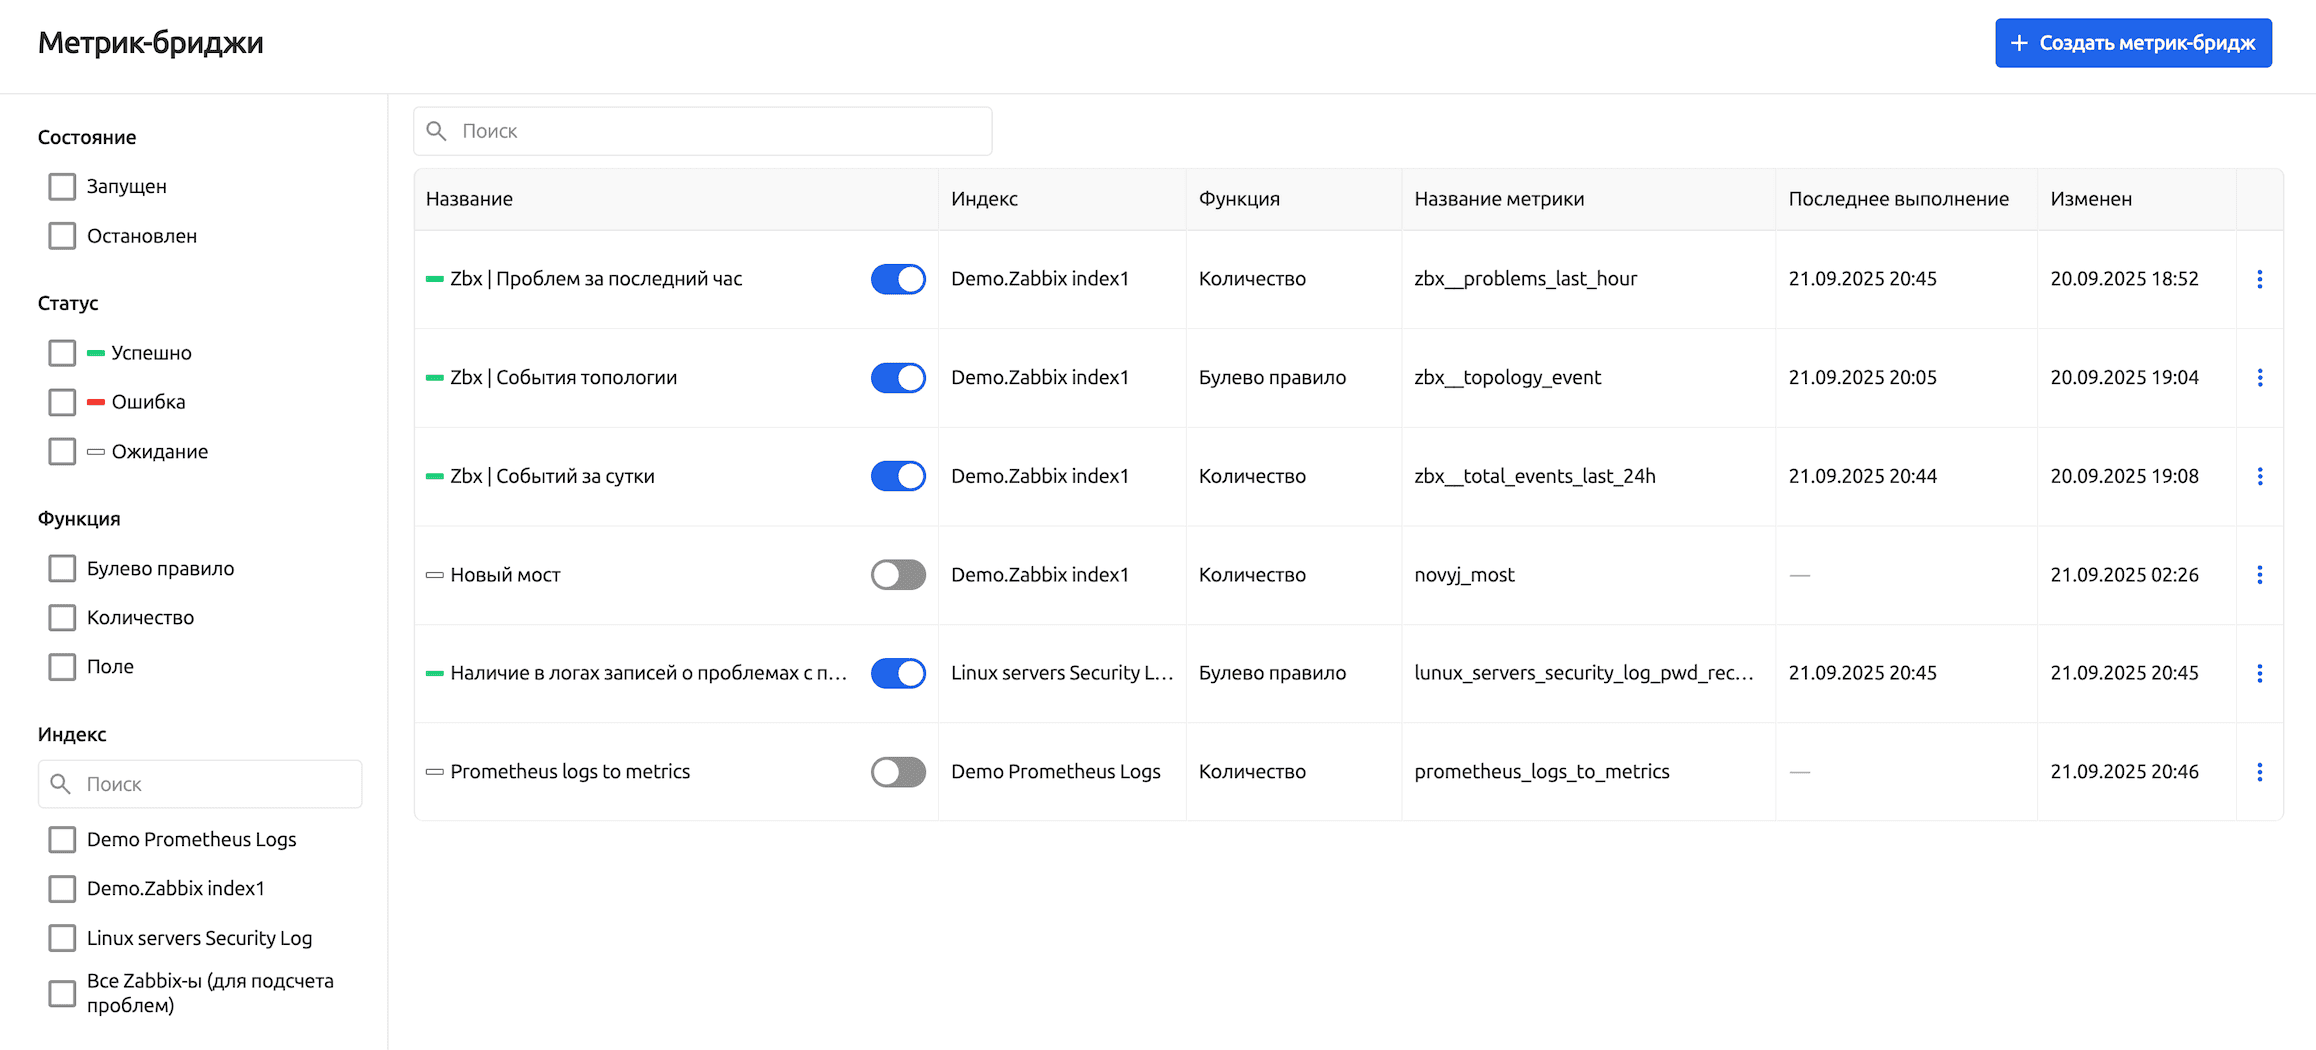Screen dimensions: 2316x1050
Task: Click the Название column header
Action: click(x=469, y=199)
